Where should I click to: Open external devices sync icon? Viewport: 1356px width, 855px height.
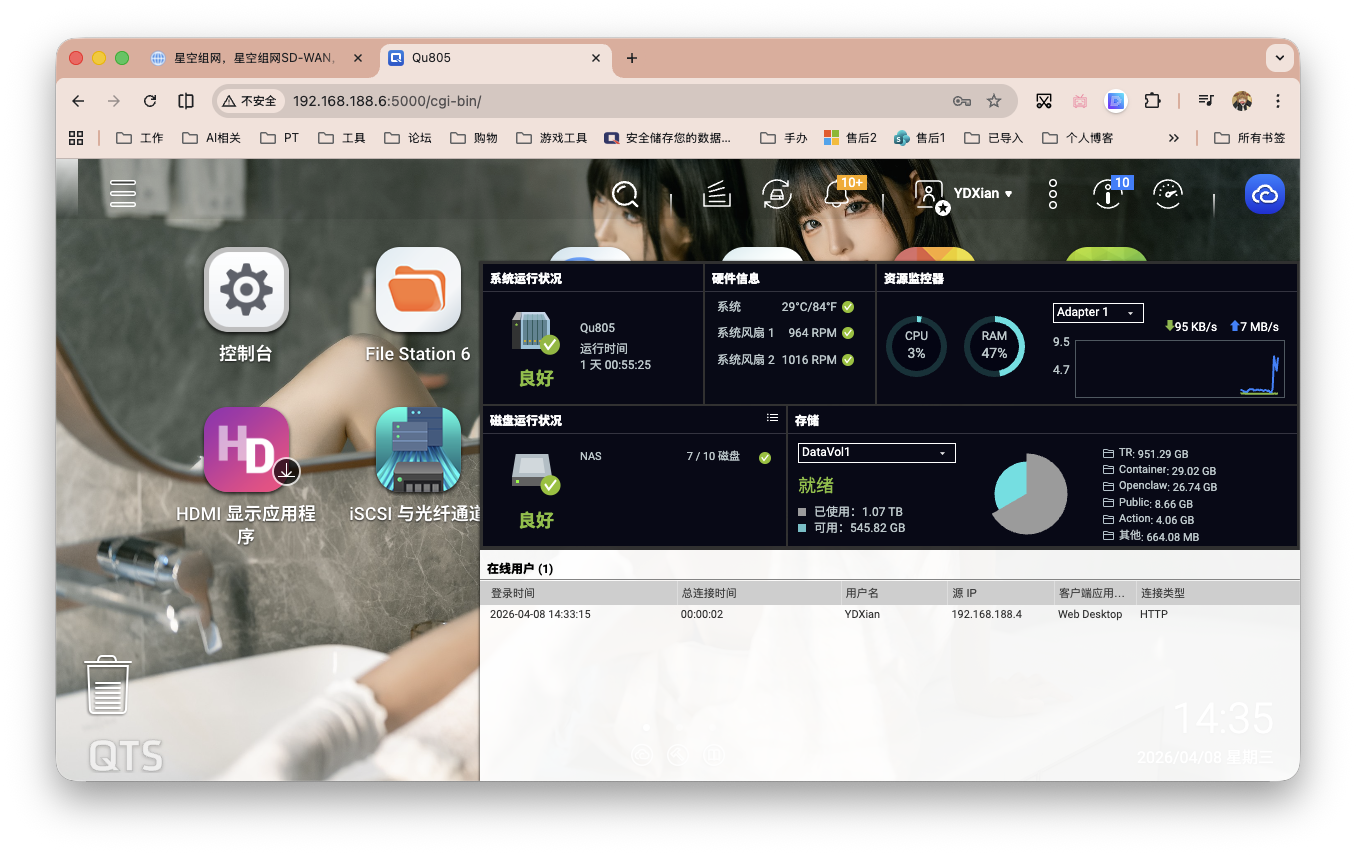pyautogui.click(x=776, y=194)
